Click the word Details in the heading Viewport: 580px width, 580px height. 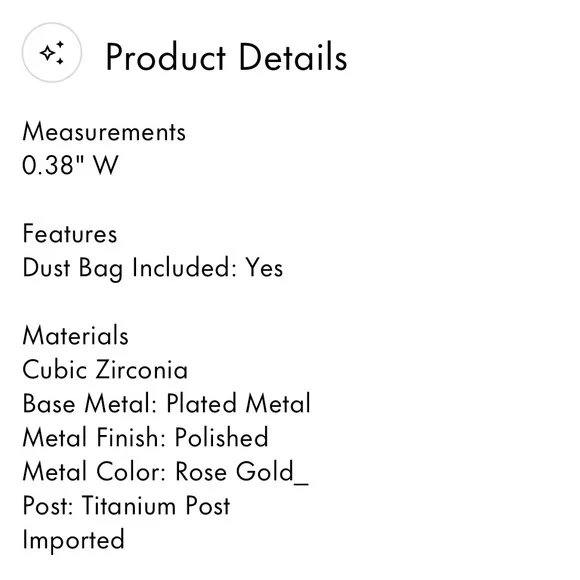pos(293,57)
